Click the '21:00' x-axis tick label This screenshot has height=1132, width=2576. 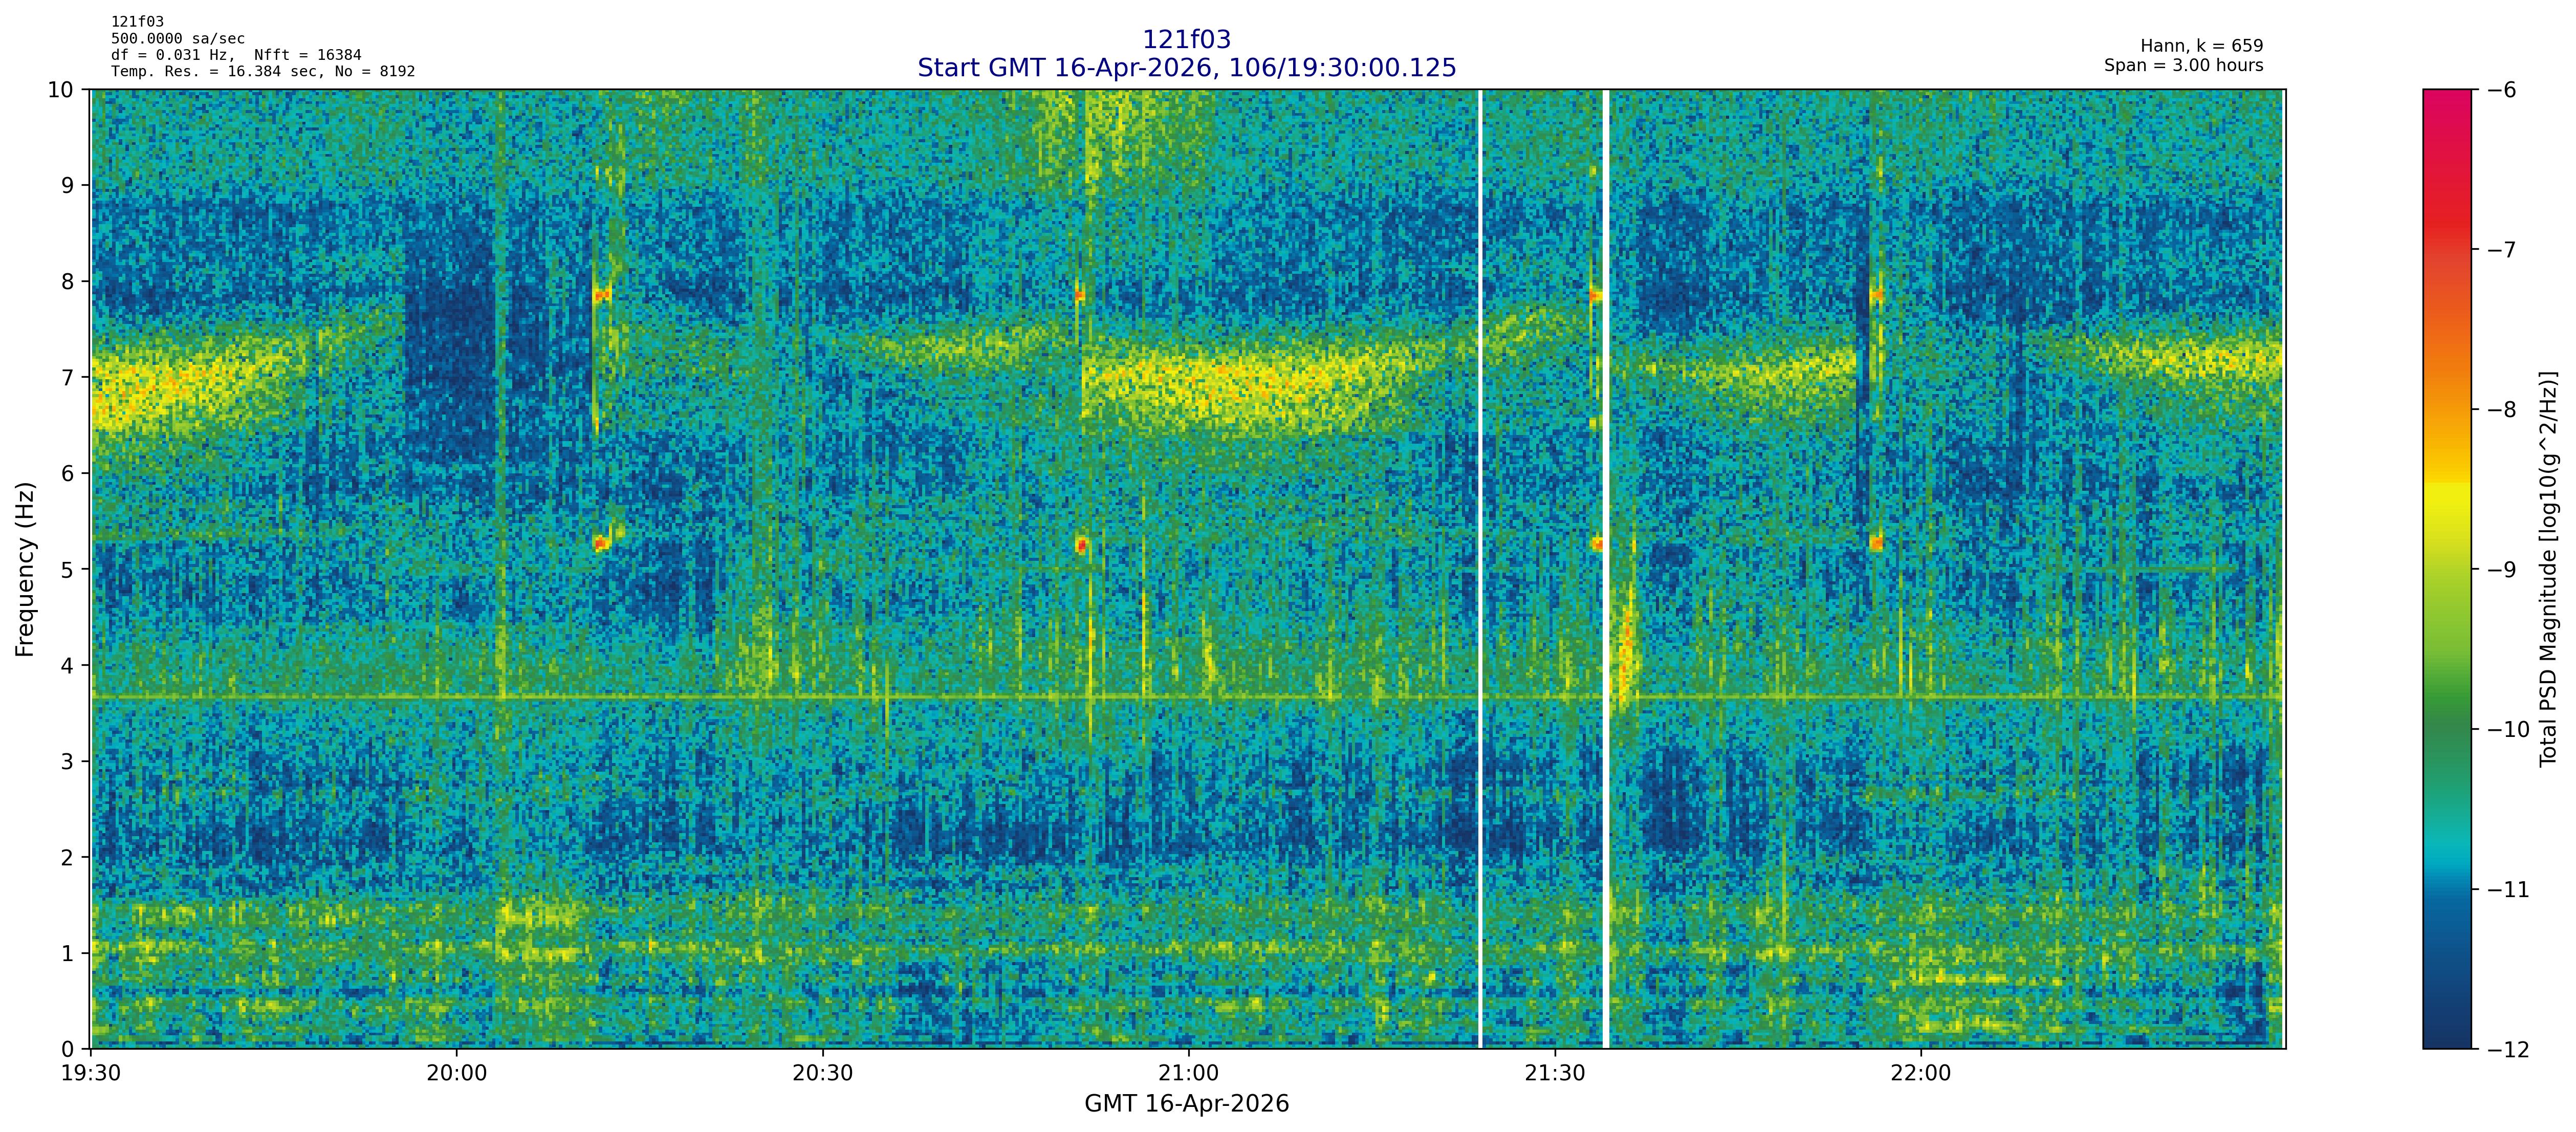(1188, 1074)
